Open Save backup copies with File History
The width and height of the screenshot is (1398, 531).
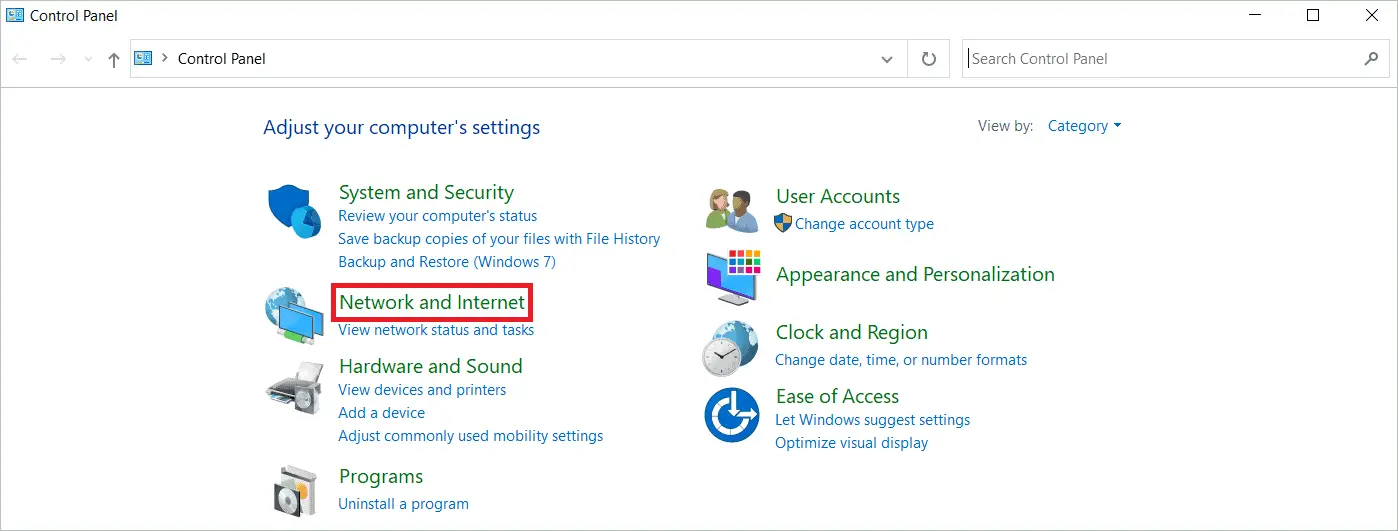coord(499,239)
